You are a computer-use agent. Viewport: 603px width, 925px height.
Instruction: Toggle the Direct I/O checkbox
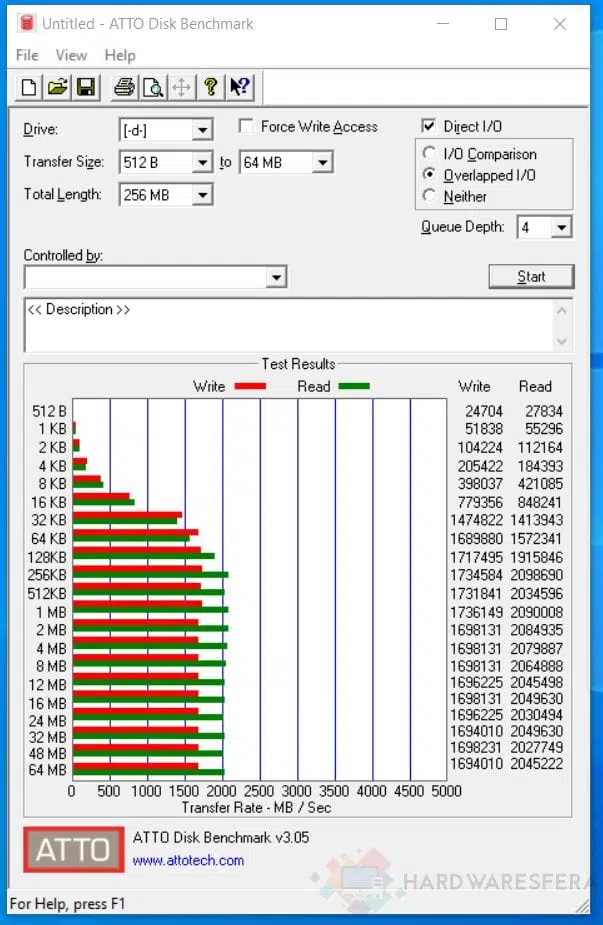(429, 126)
